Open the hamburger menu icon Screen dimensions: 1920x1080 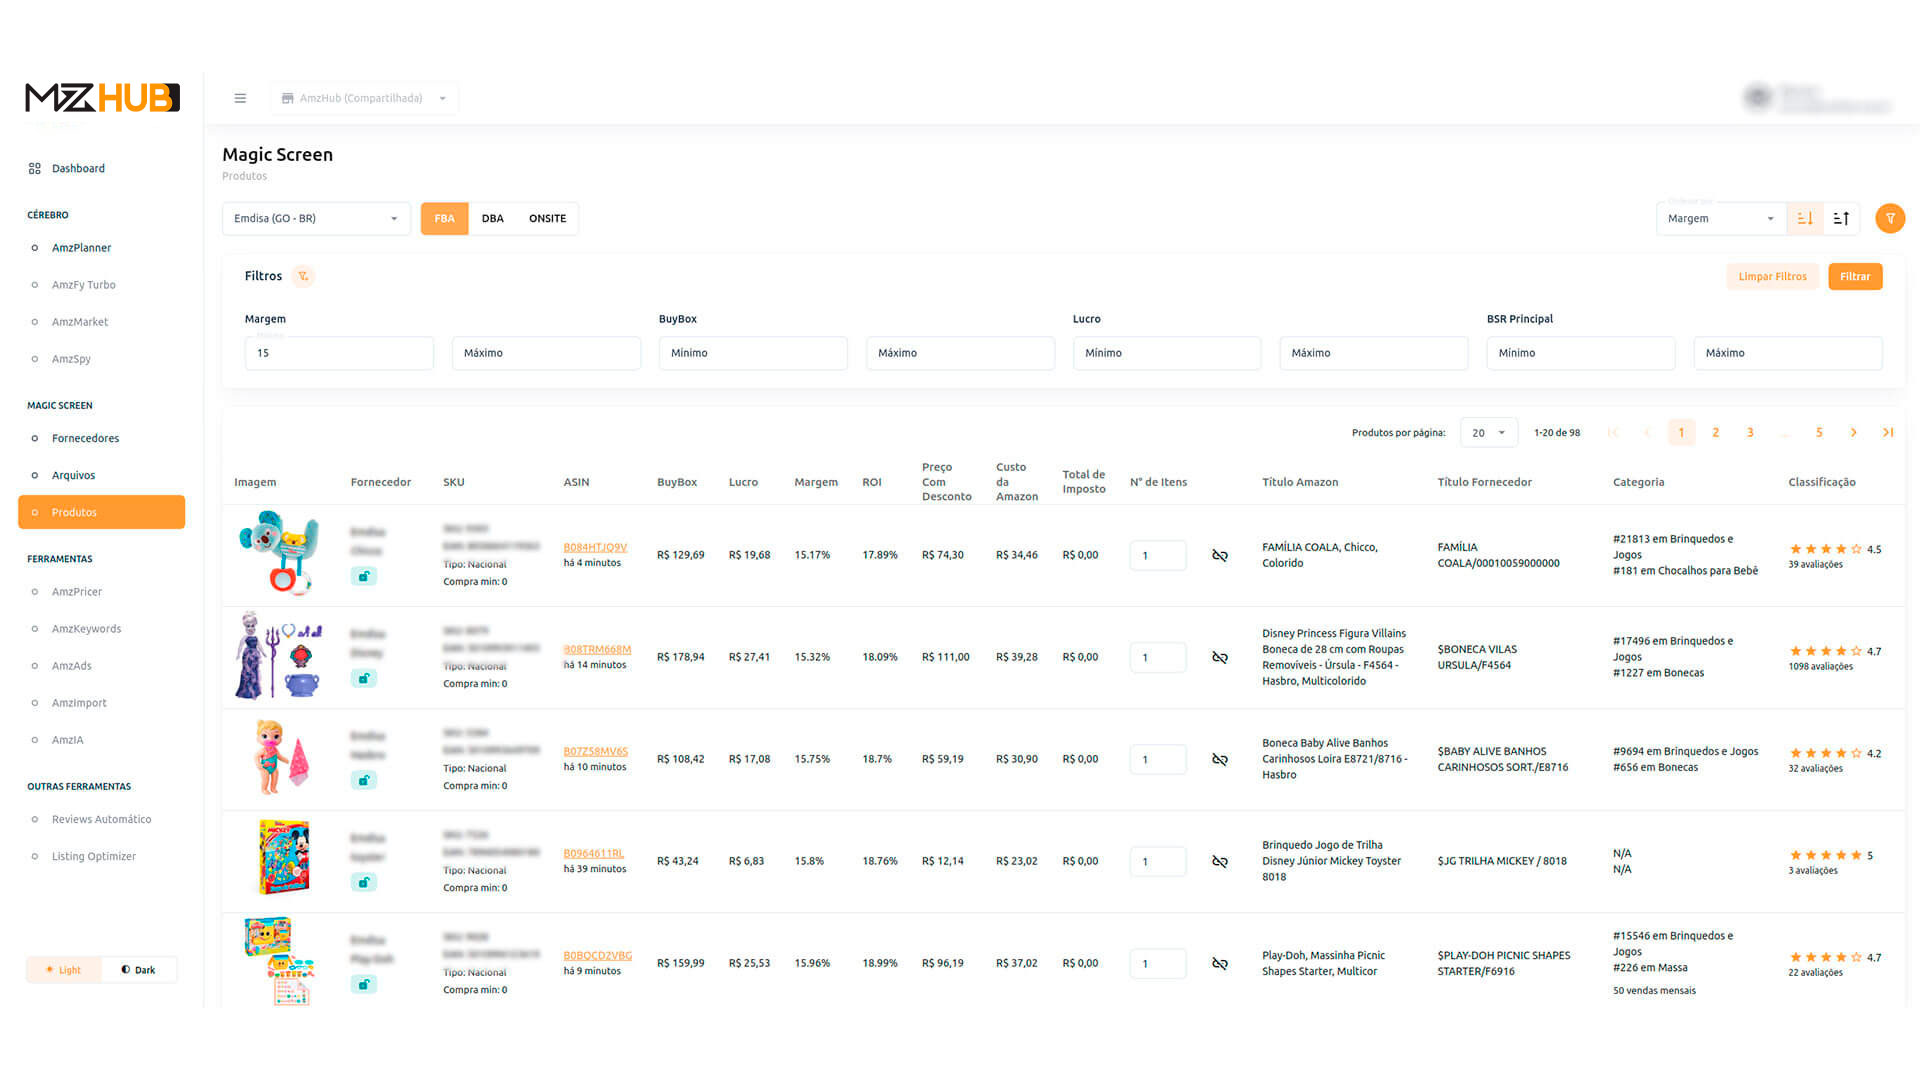[x=240, y=98]
